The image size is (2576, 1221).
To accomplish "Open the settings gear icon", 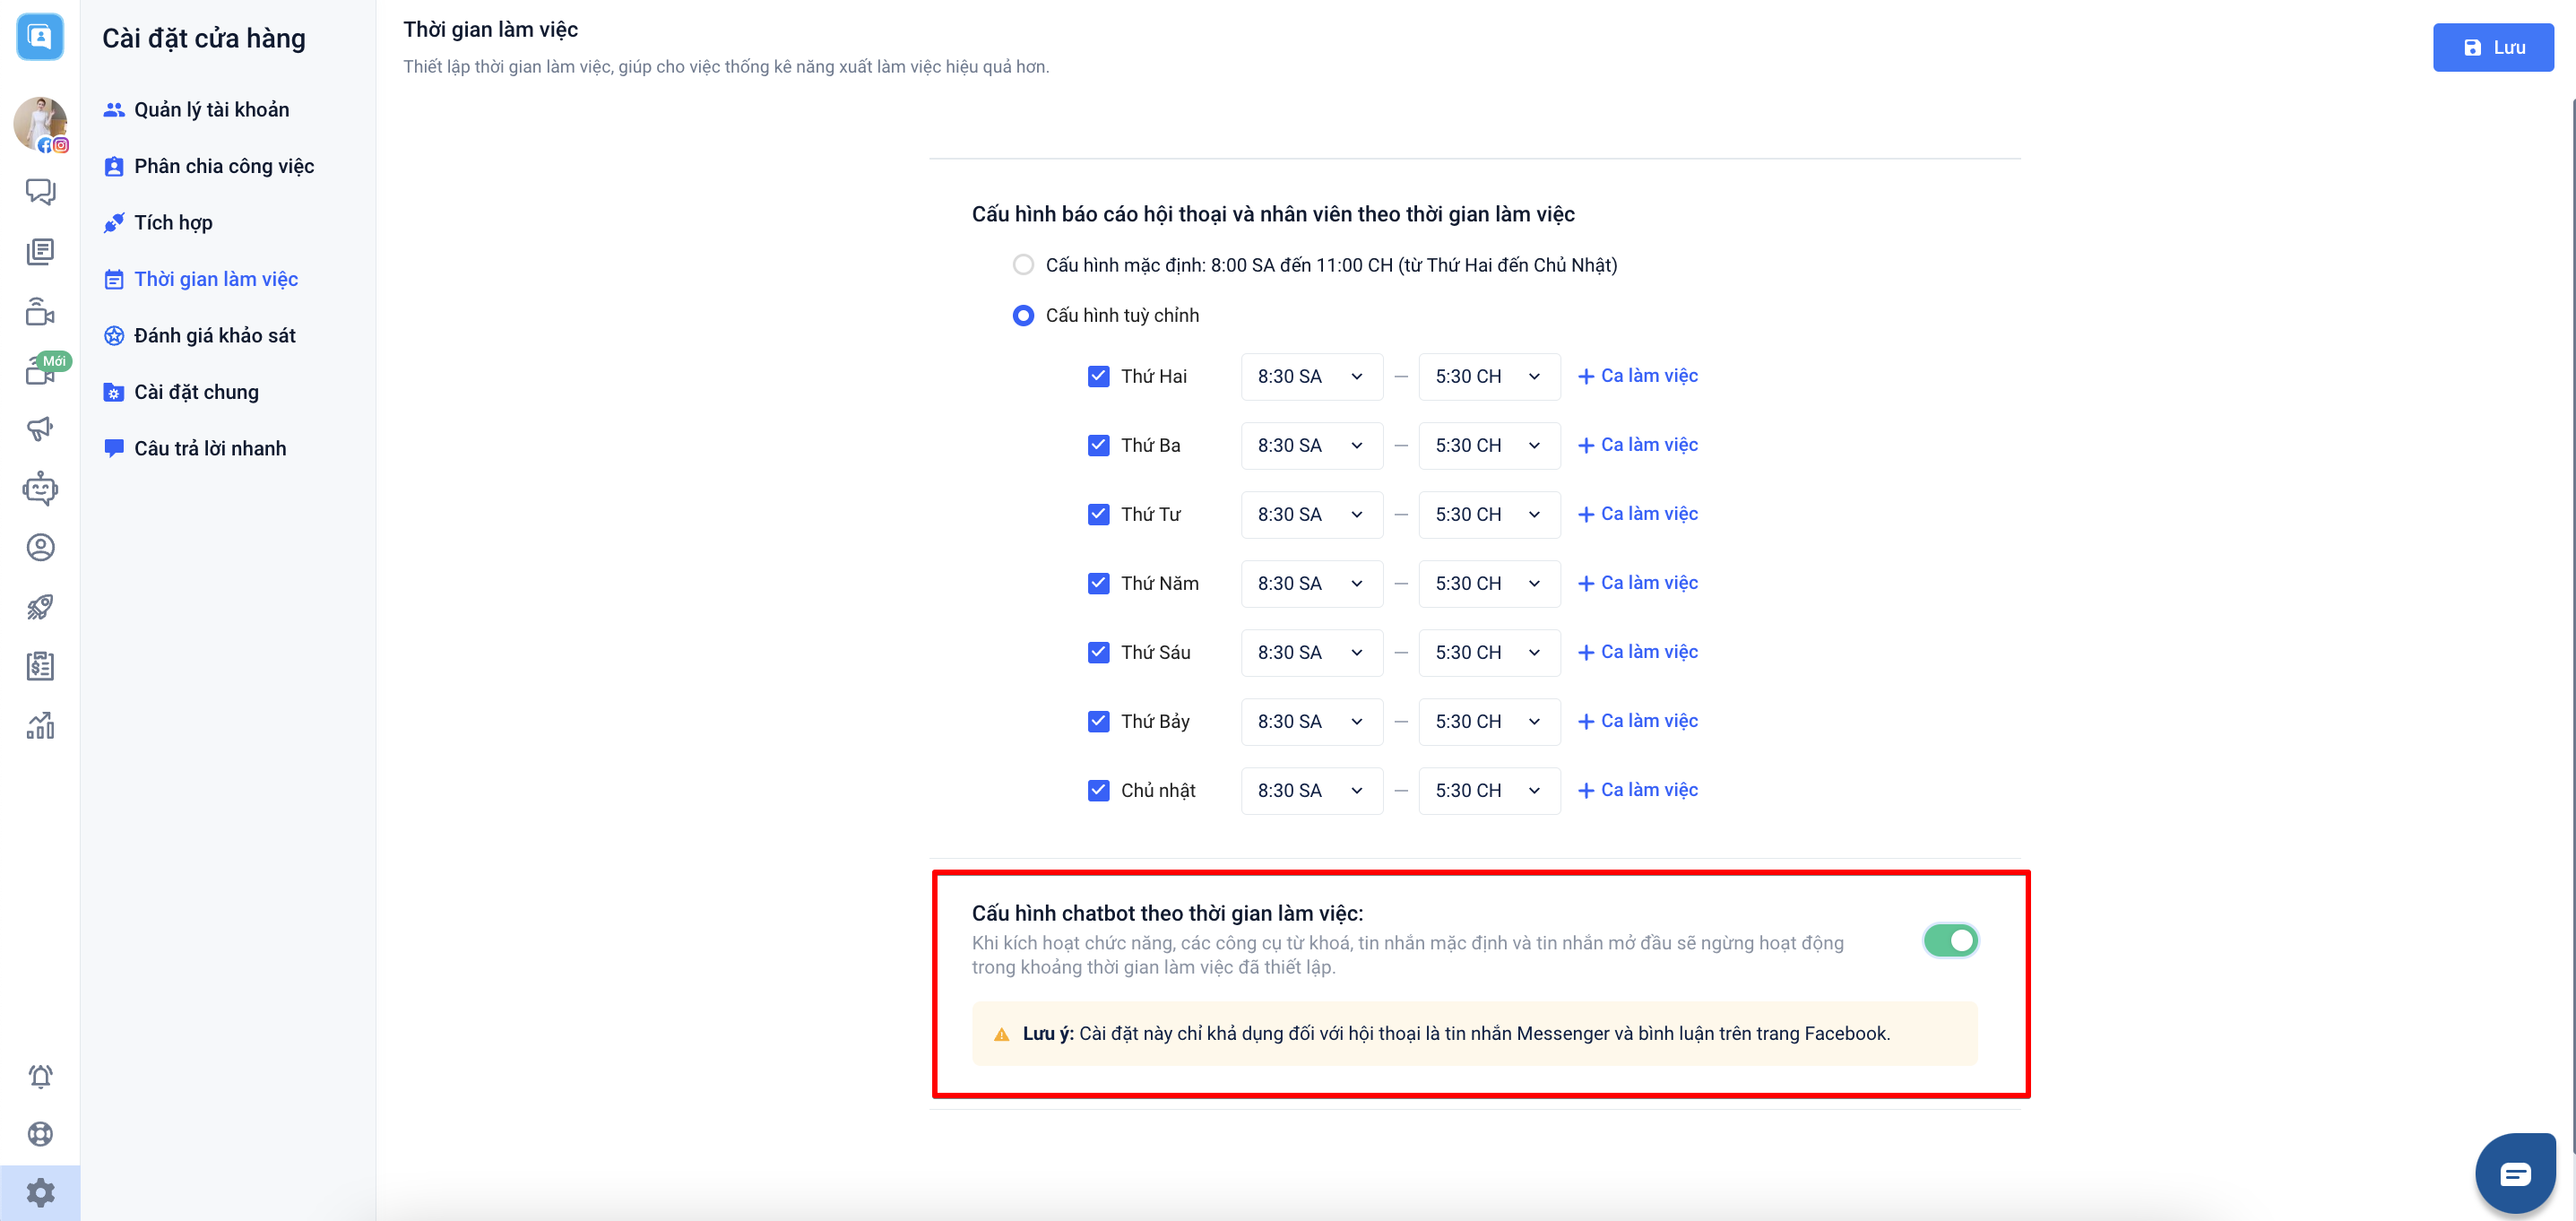I will point(40,1192).
